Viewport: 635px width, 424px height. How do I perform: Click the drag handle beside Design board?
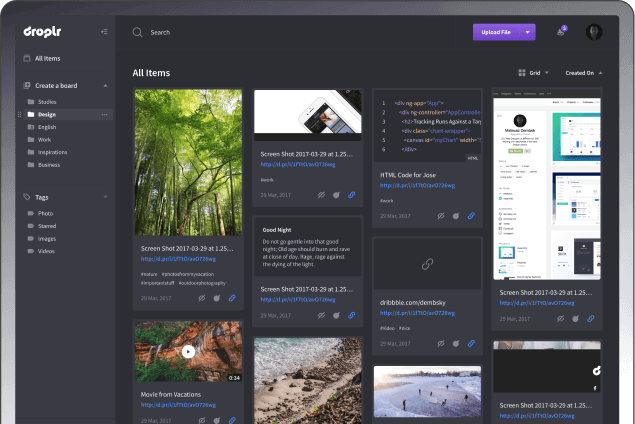tap(19, 115)
